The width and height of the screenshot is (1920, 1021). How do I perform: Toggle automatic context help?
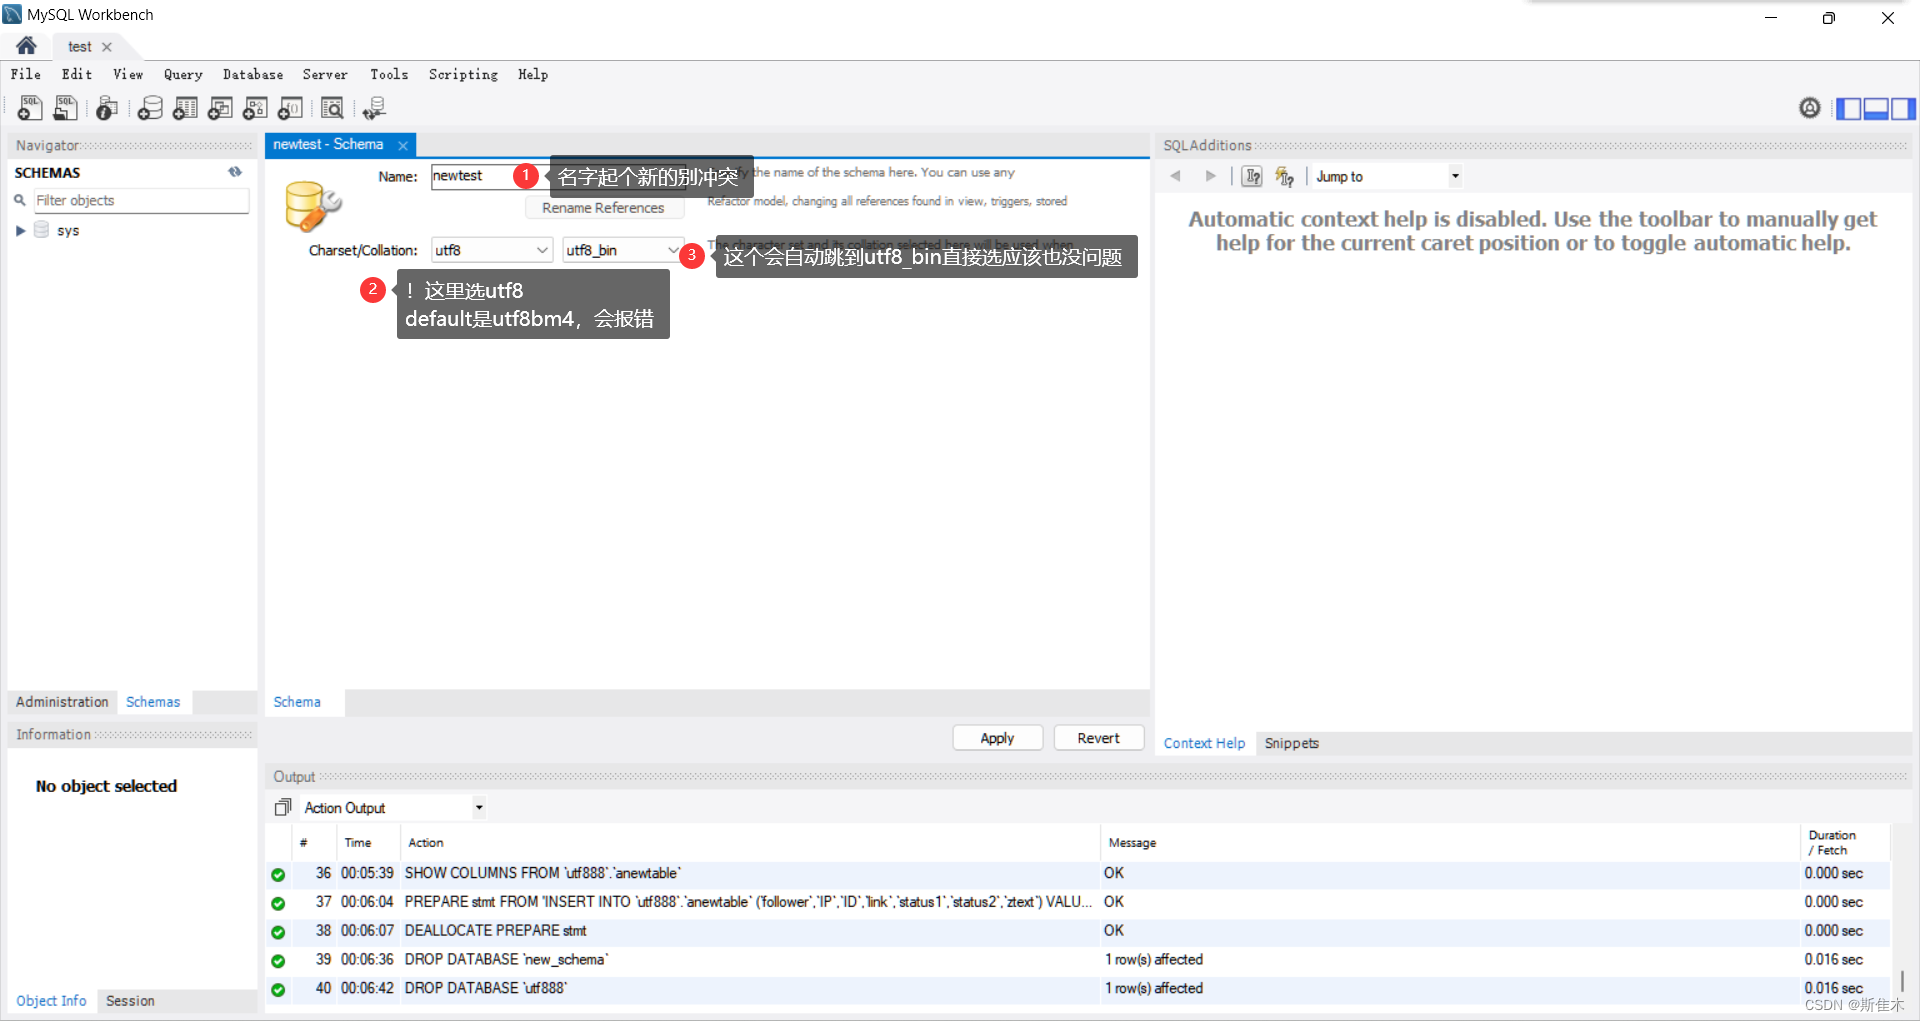pos(1285,175)
